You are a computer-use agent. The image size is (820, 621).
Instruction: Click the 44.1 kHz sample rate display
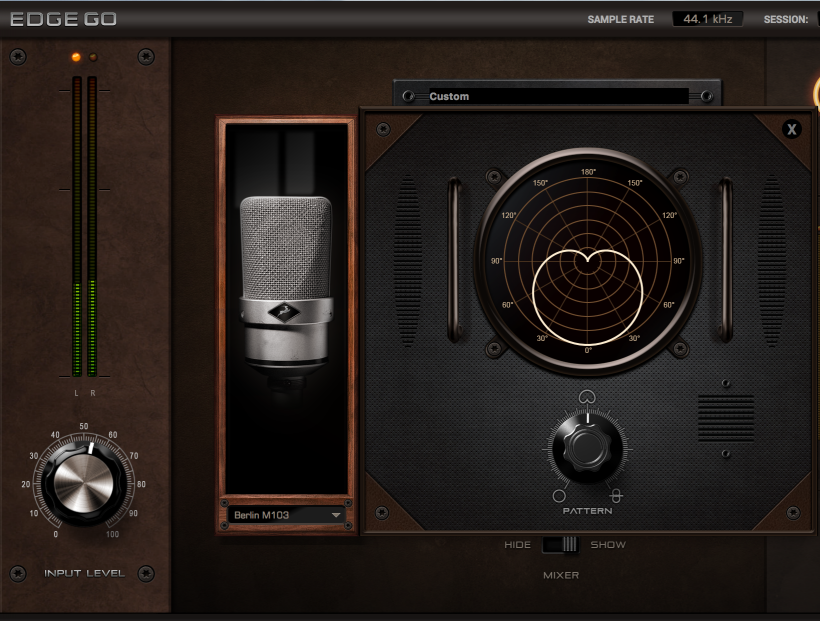[708, 19]
